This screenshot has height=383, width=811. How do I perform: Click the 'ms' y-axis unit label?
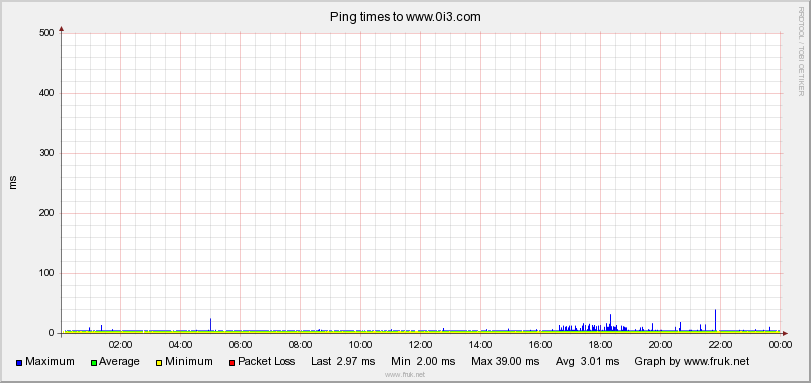(13, 183)
